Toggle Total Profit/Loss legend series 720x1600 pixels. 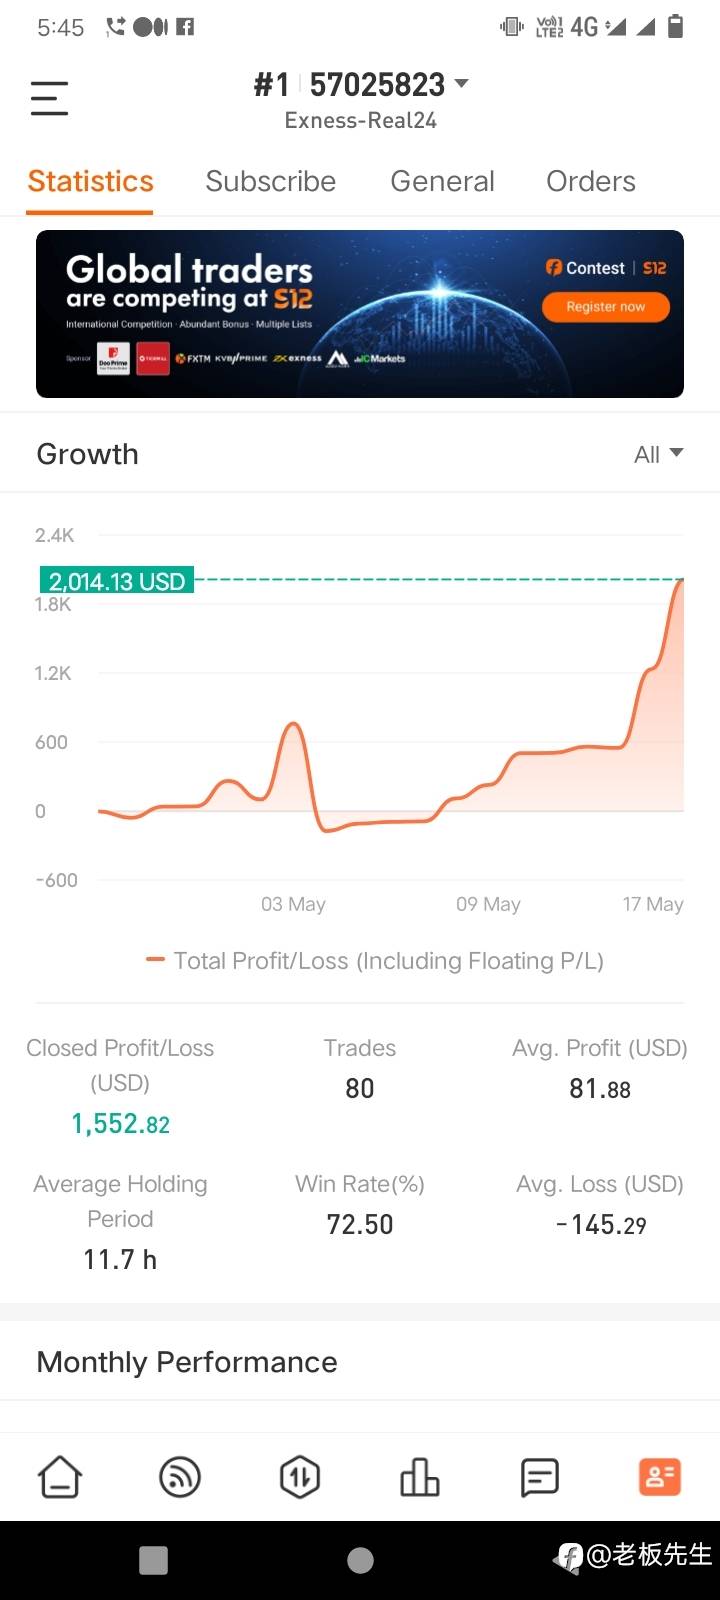[375, 961]
